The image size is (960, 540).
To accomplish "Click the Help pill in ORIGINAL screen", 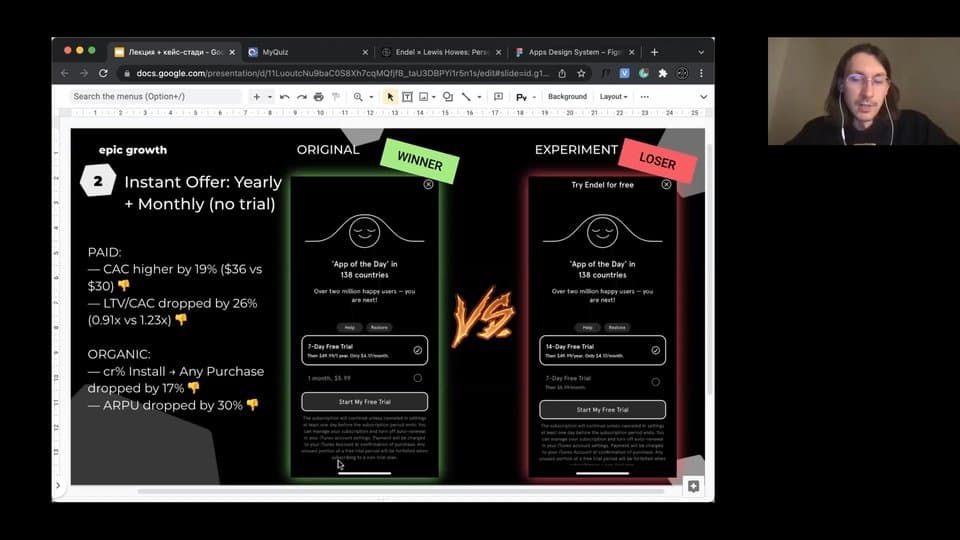I will point(349,327).
